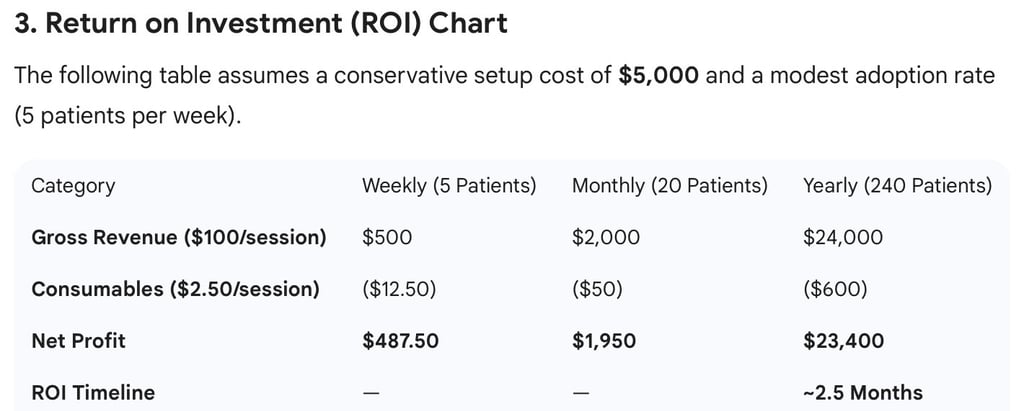Click the $2,000 monthly gross revenue cell
Viewport: 1024px width, 411px height.
pos(606,238)
